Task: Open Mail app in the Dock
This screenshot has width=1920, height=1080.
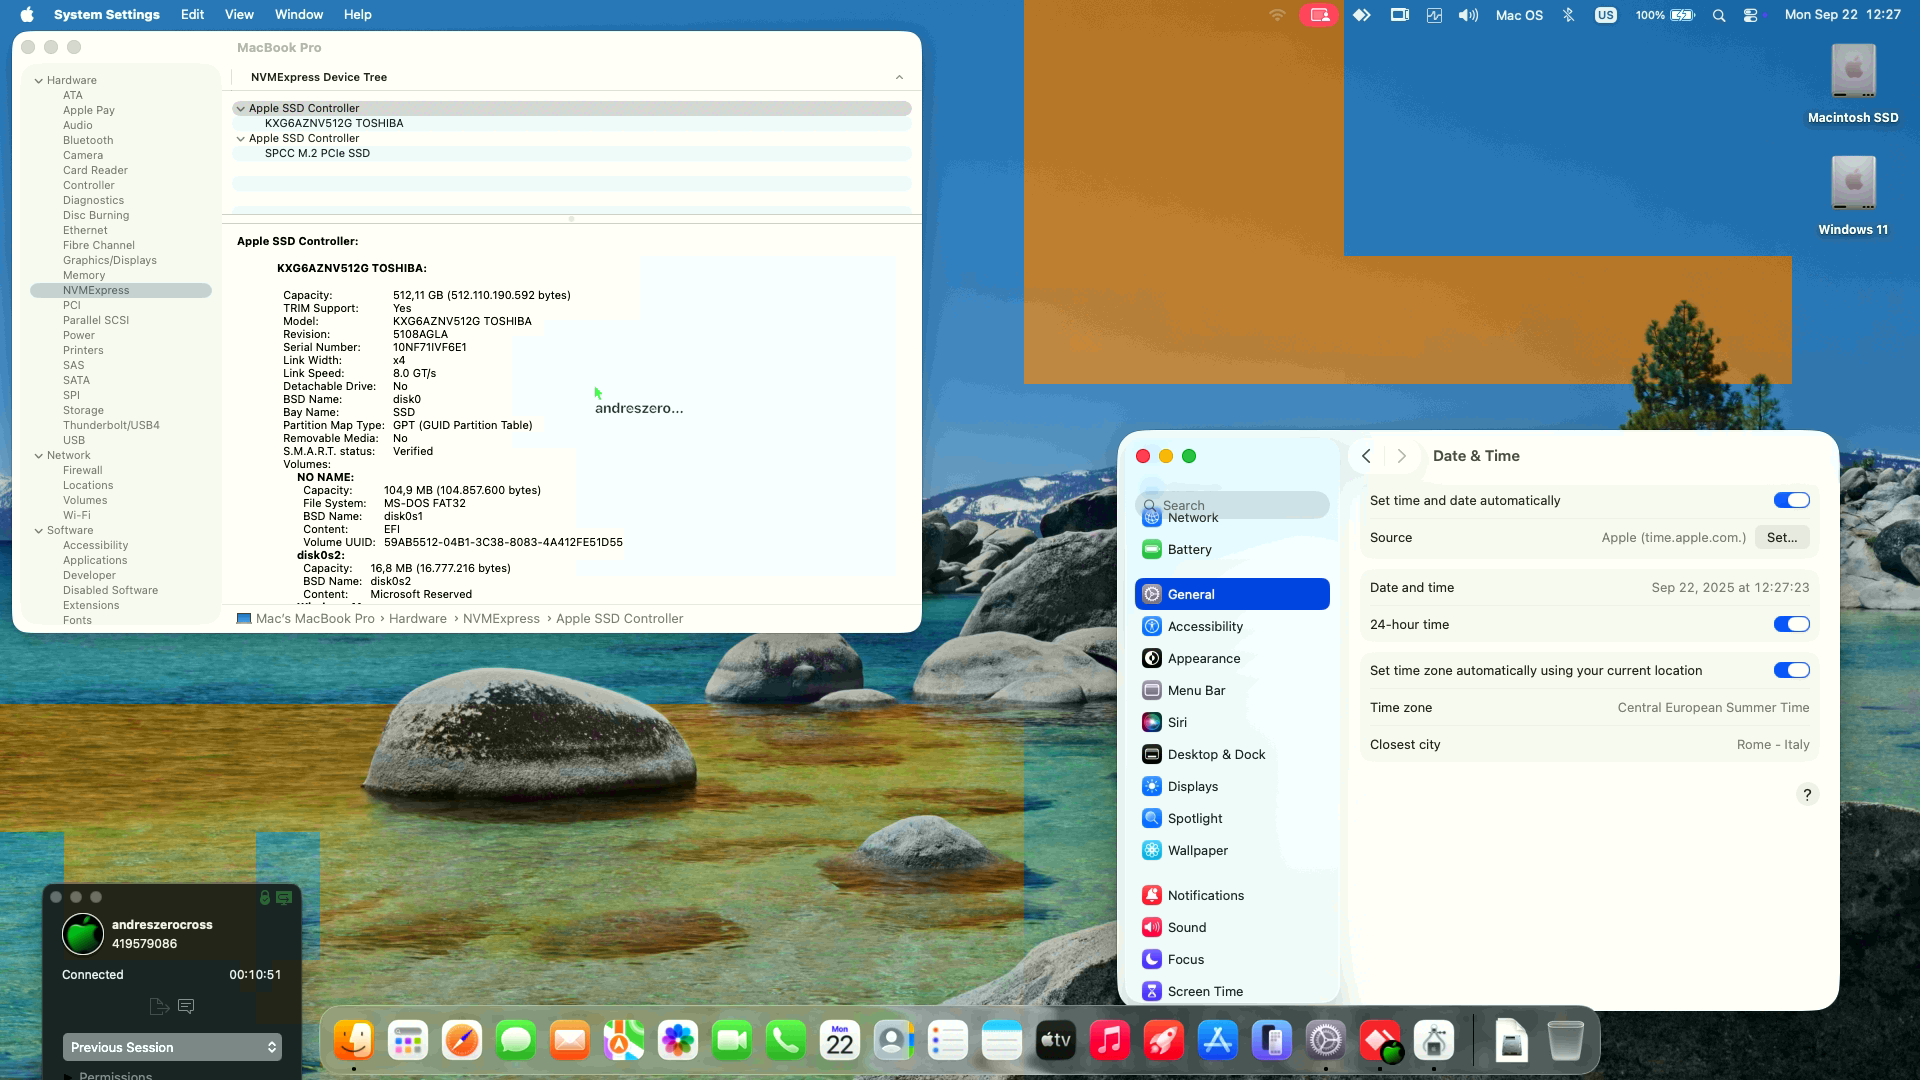Action: (570, 1041)
